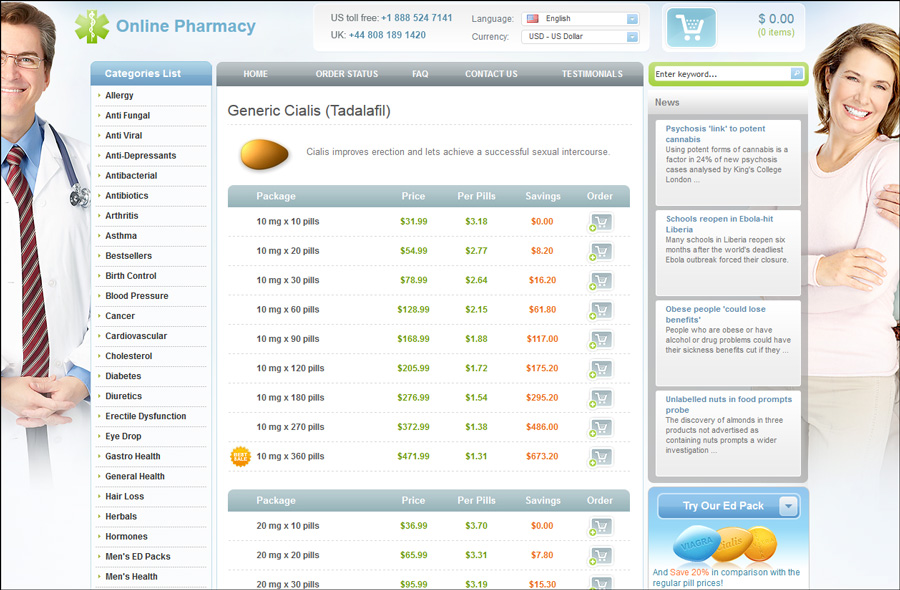Viewport: 900px width, 590px height.
Task: Open Men's Health category
Action: coord(131,577)
